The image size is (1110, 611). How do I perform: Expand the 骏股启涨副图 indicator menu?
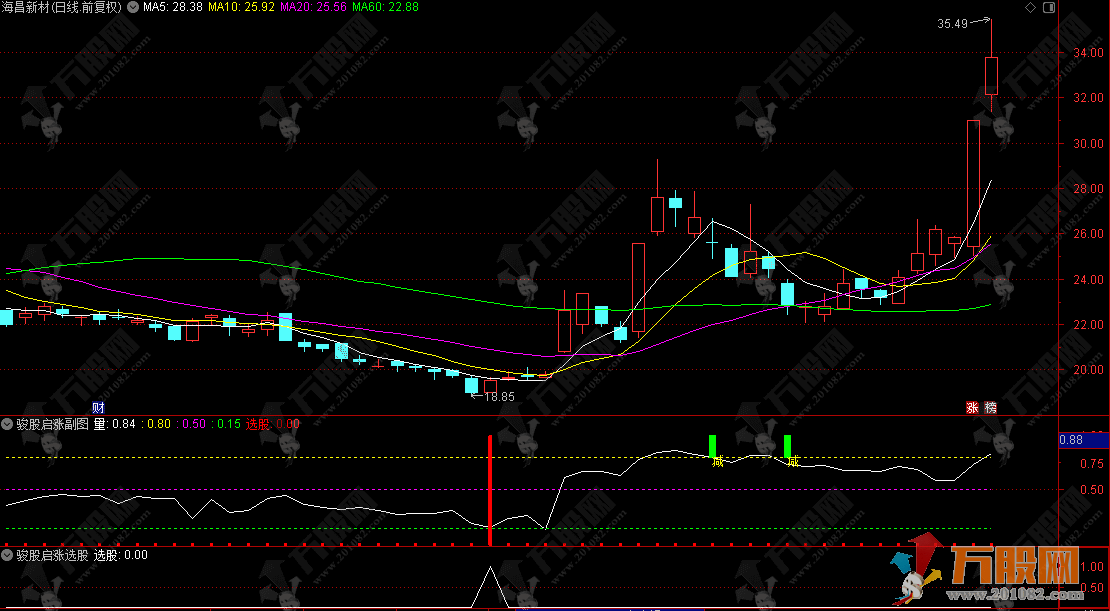tap(8, 424)
